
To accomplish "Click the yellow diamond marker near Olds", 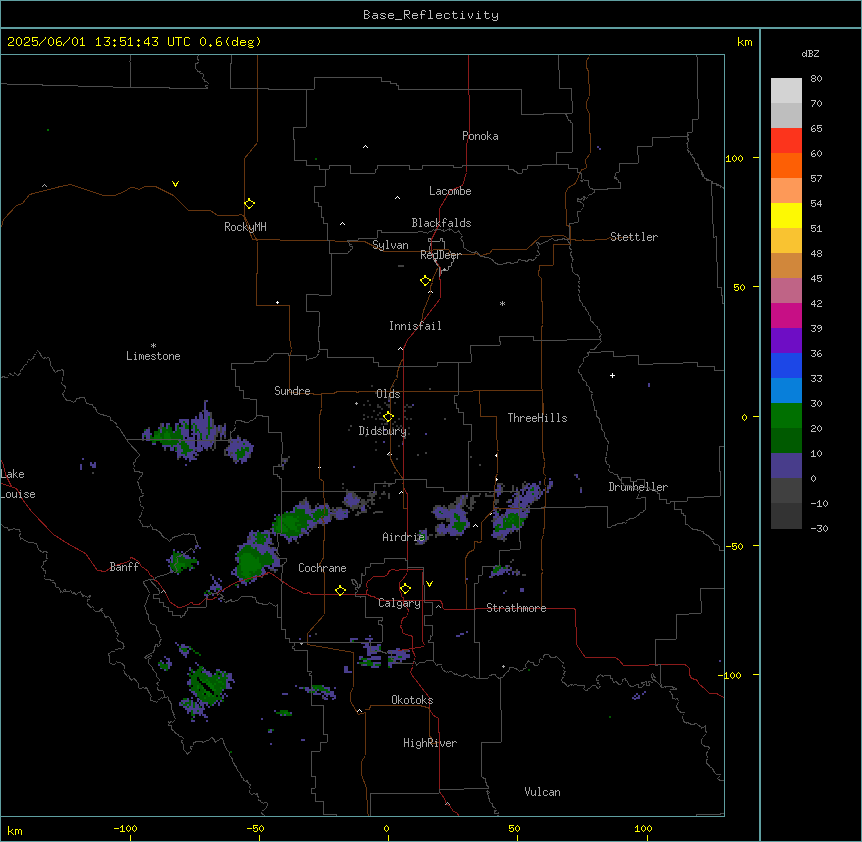I will [x=388, y=417].
